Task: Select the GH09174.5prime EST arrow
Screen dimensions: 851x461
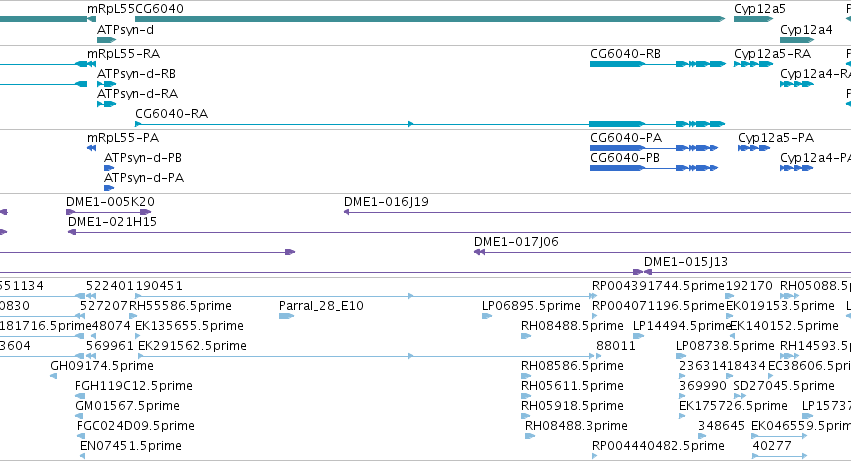Action: click(54, 376)
